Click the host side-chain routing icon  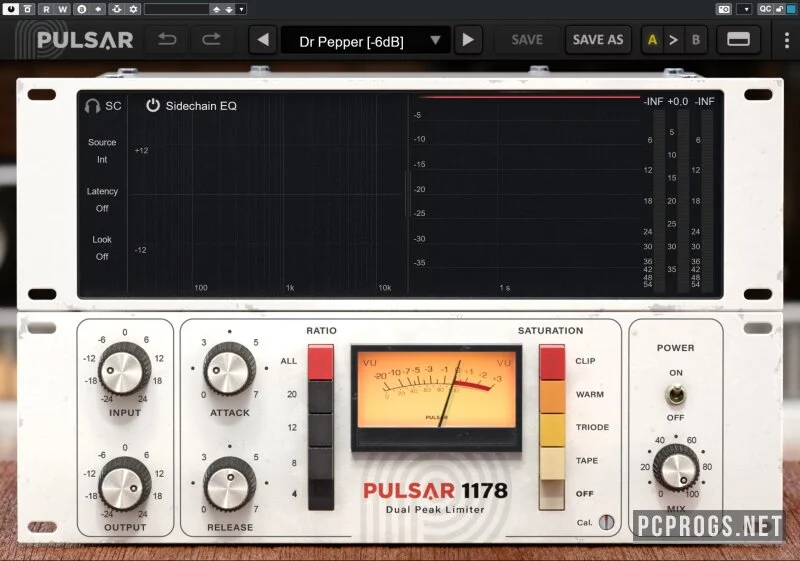117,9
